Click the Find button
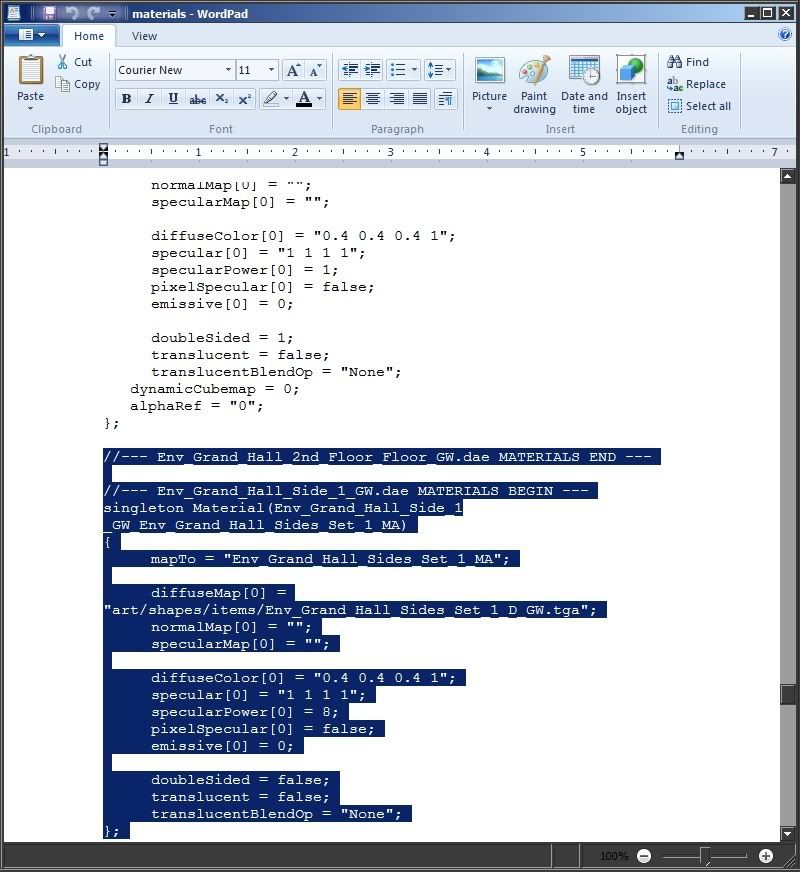The height and width of the screenshot is (872, 800). coord(688,62)
